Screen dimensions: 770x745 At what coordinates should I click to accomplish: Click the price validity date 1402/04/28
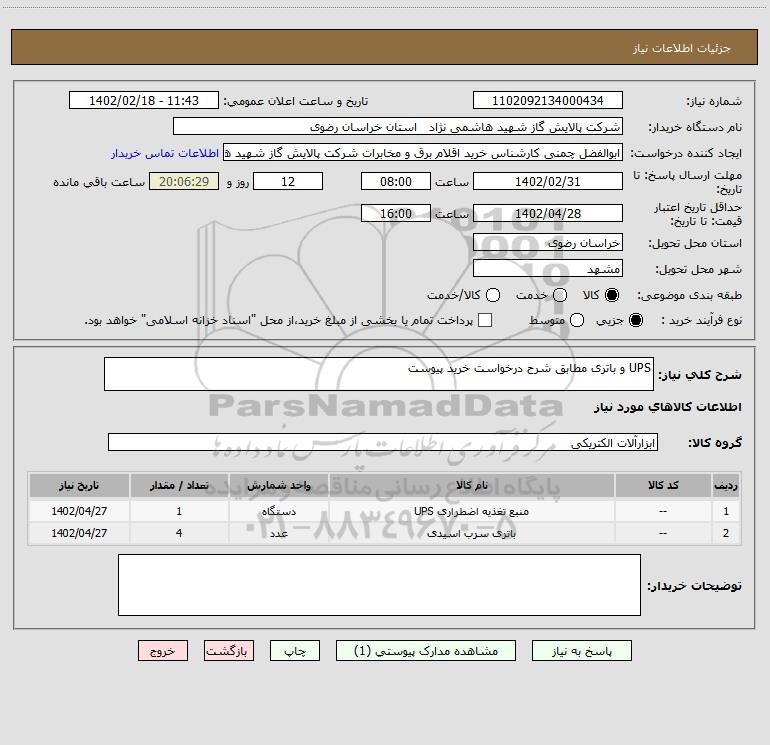click(548, 213)
